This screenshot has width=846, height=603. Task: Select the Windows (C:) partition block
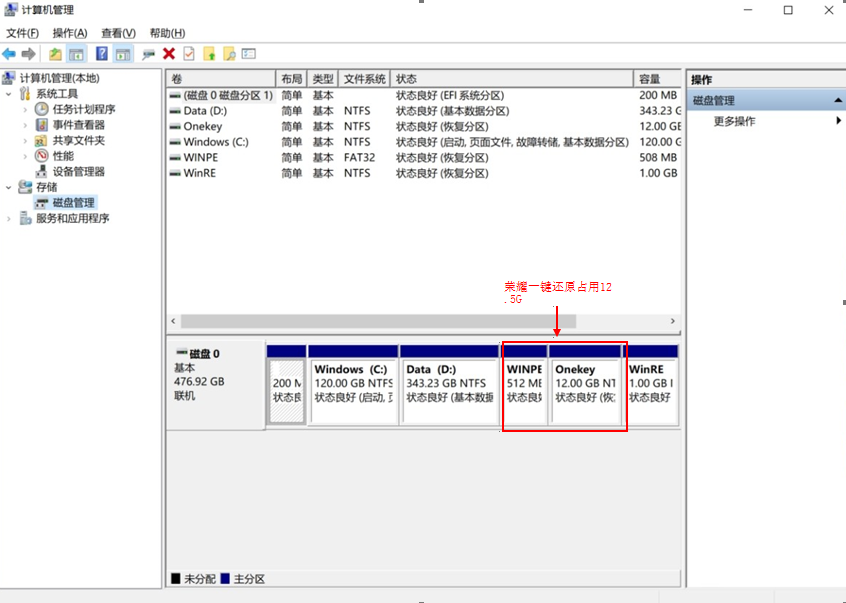coord(353,384)
